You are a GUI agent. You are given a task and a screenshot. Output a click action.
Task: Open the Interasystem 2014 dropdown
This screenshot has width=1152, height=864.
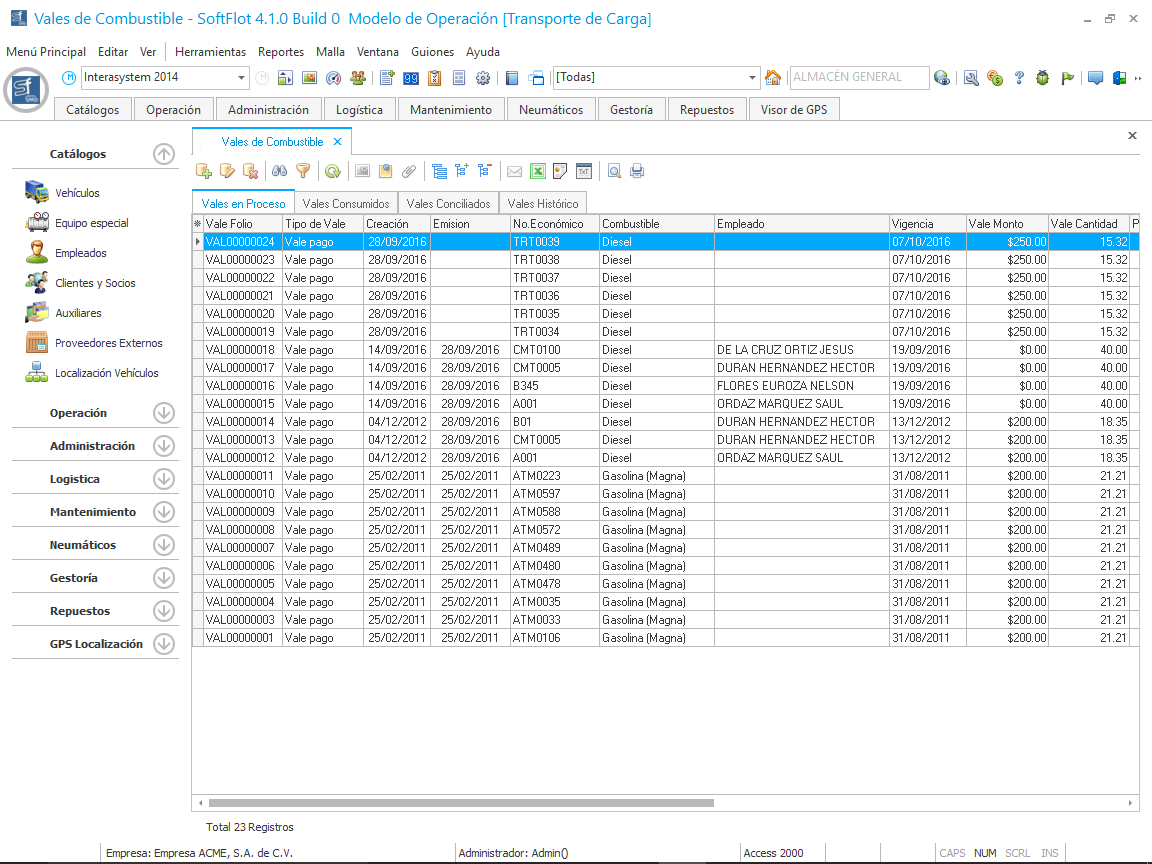coord(242,78)
